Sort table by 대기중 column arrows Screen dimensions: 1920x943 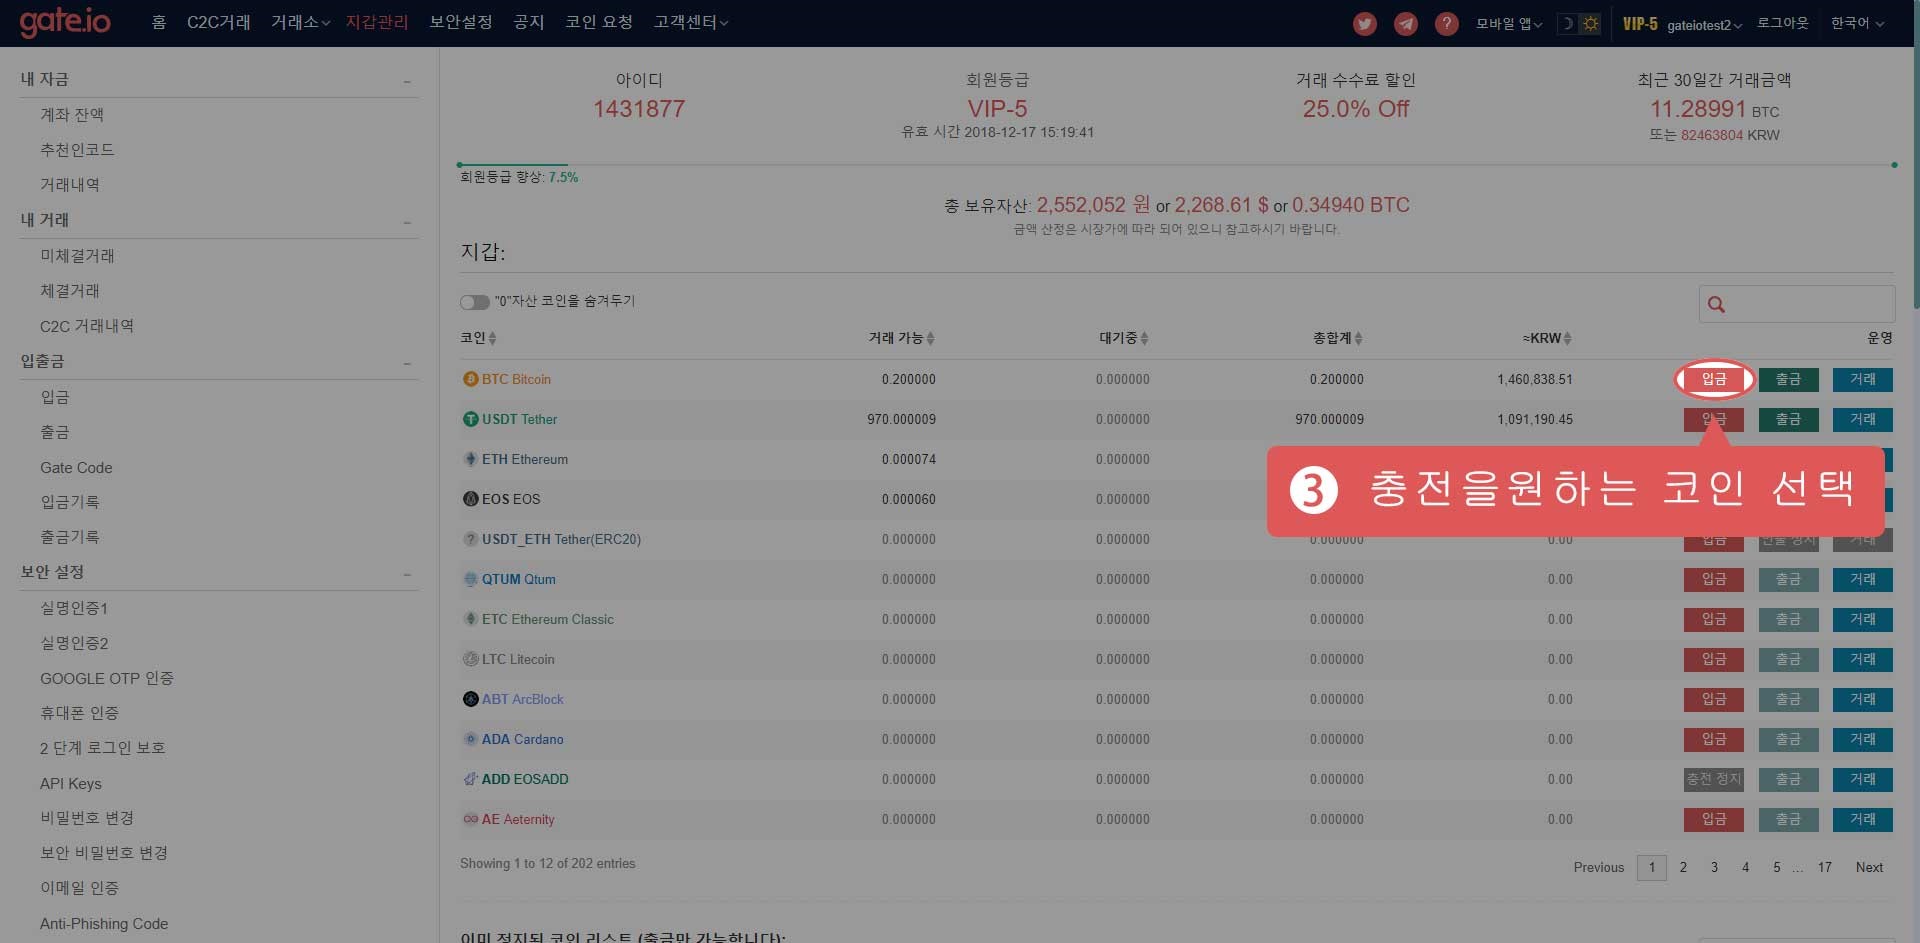click(x=1144, y=339)
